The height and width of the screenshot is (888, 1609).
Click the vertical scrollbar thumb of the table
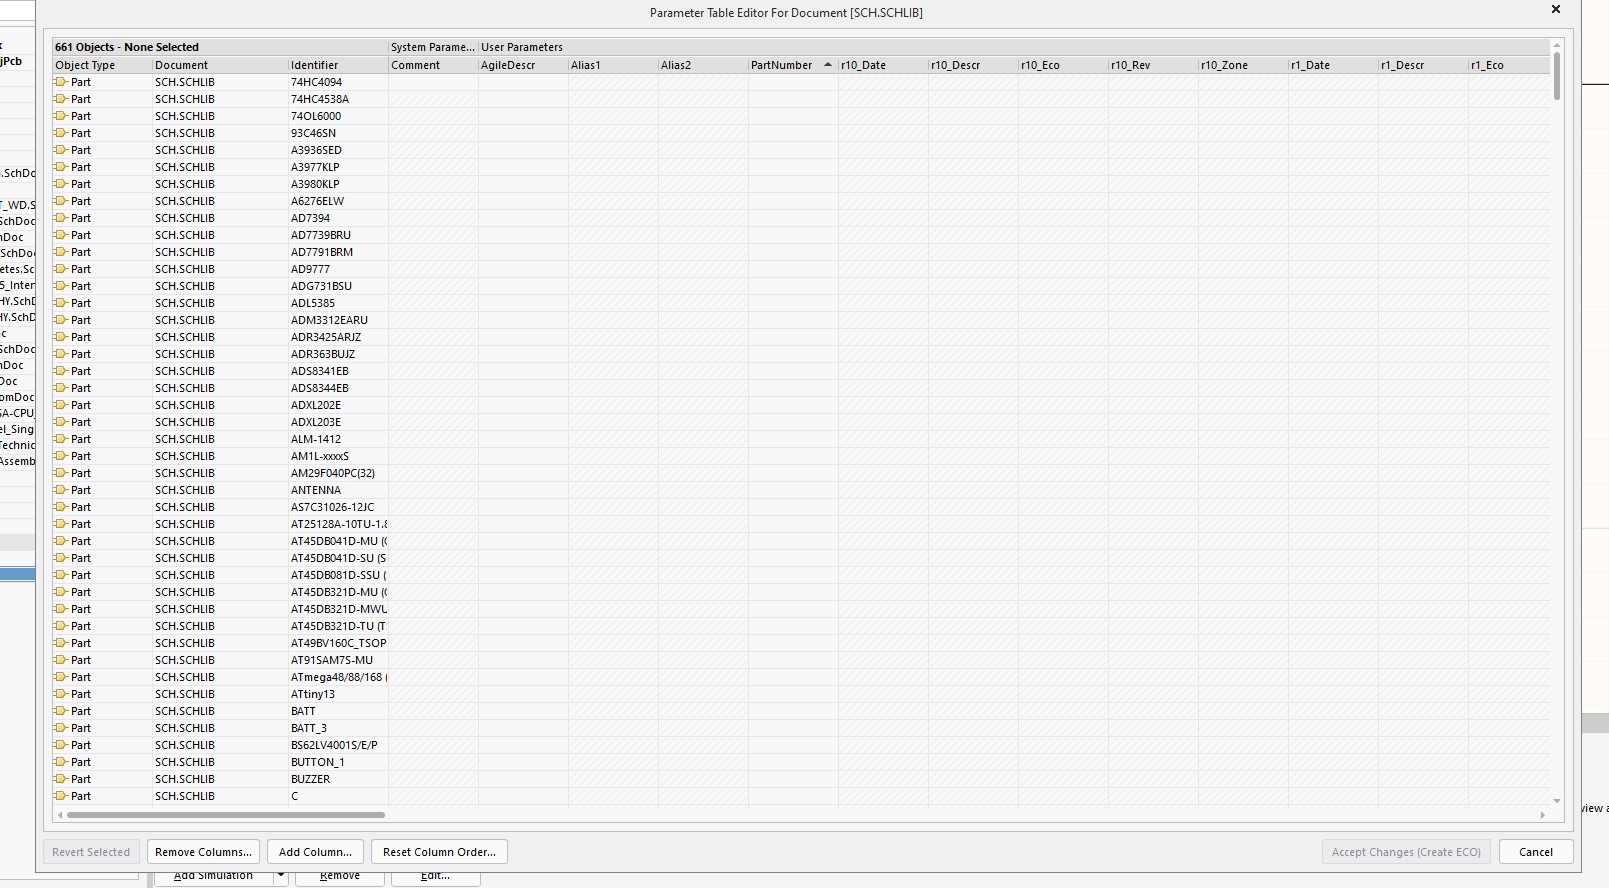1556,76
